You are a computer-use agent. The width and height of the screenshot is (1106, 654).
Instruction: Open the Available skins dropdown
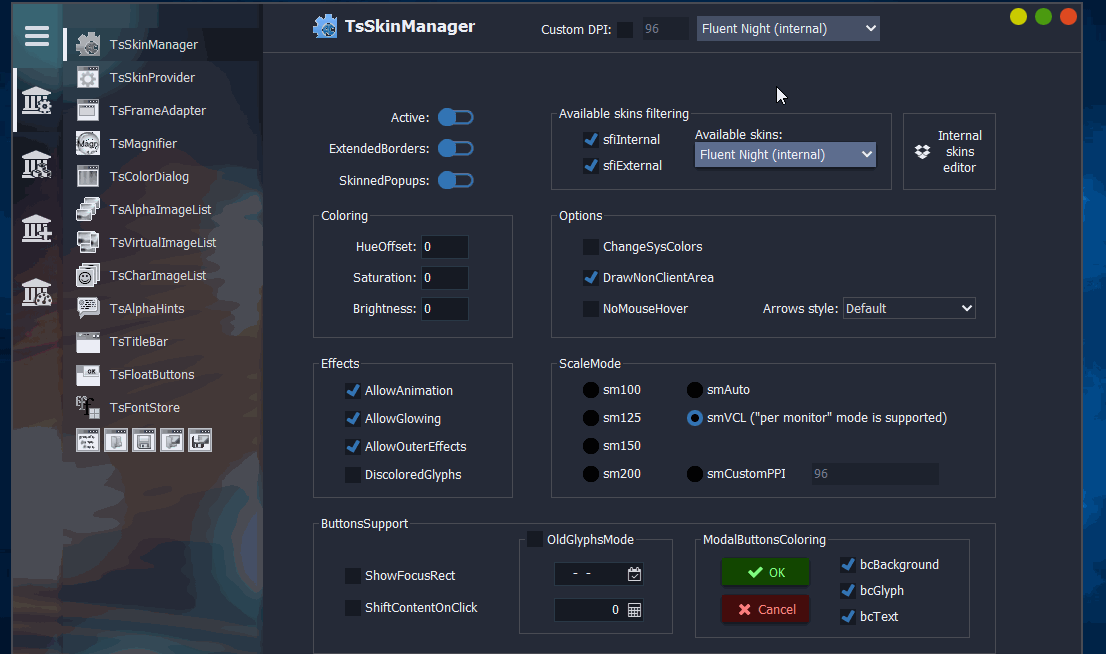pyautogui.click(x=785, y=155)
